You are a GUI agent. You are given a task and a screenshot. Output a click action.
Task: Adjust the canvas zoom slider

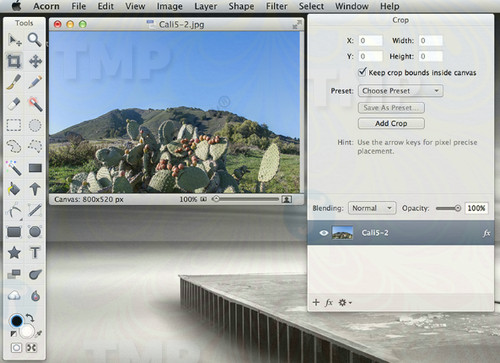pyautogui.click(x=246, y=199)
